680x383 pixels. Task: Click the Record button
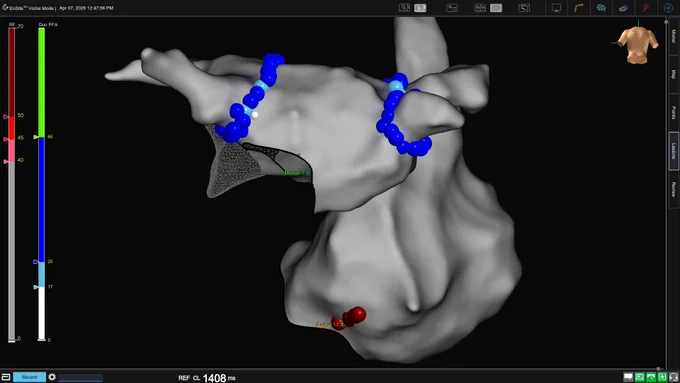pyautogui.click(x=29, y=377)
